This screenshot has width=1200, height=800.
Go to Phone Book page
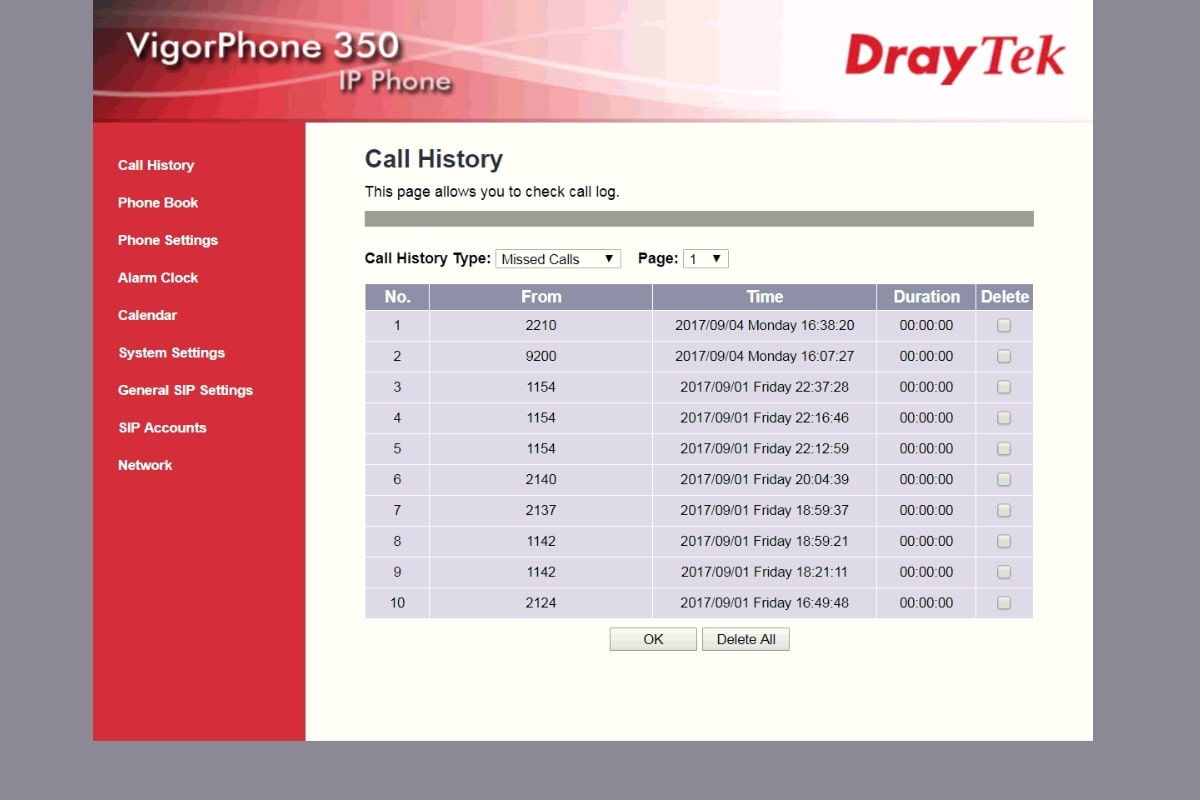pos(158,202)
